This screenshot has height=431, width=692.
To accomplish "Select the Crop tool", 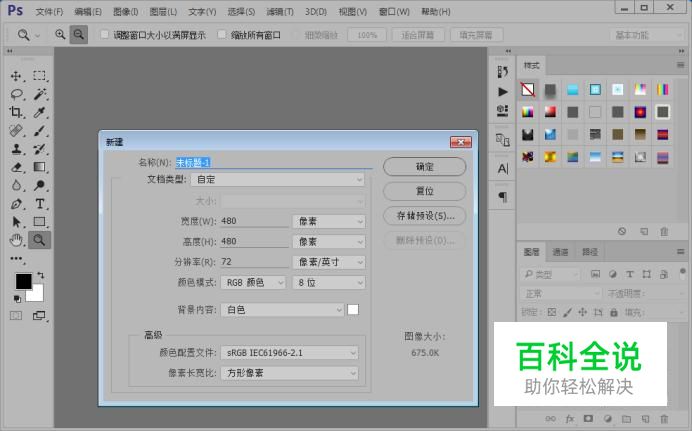I will coord(16,112).
